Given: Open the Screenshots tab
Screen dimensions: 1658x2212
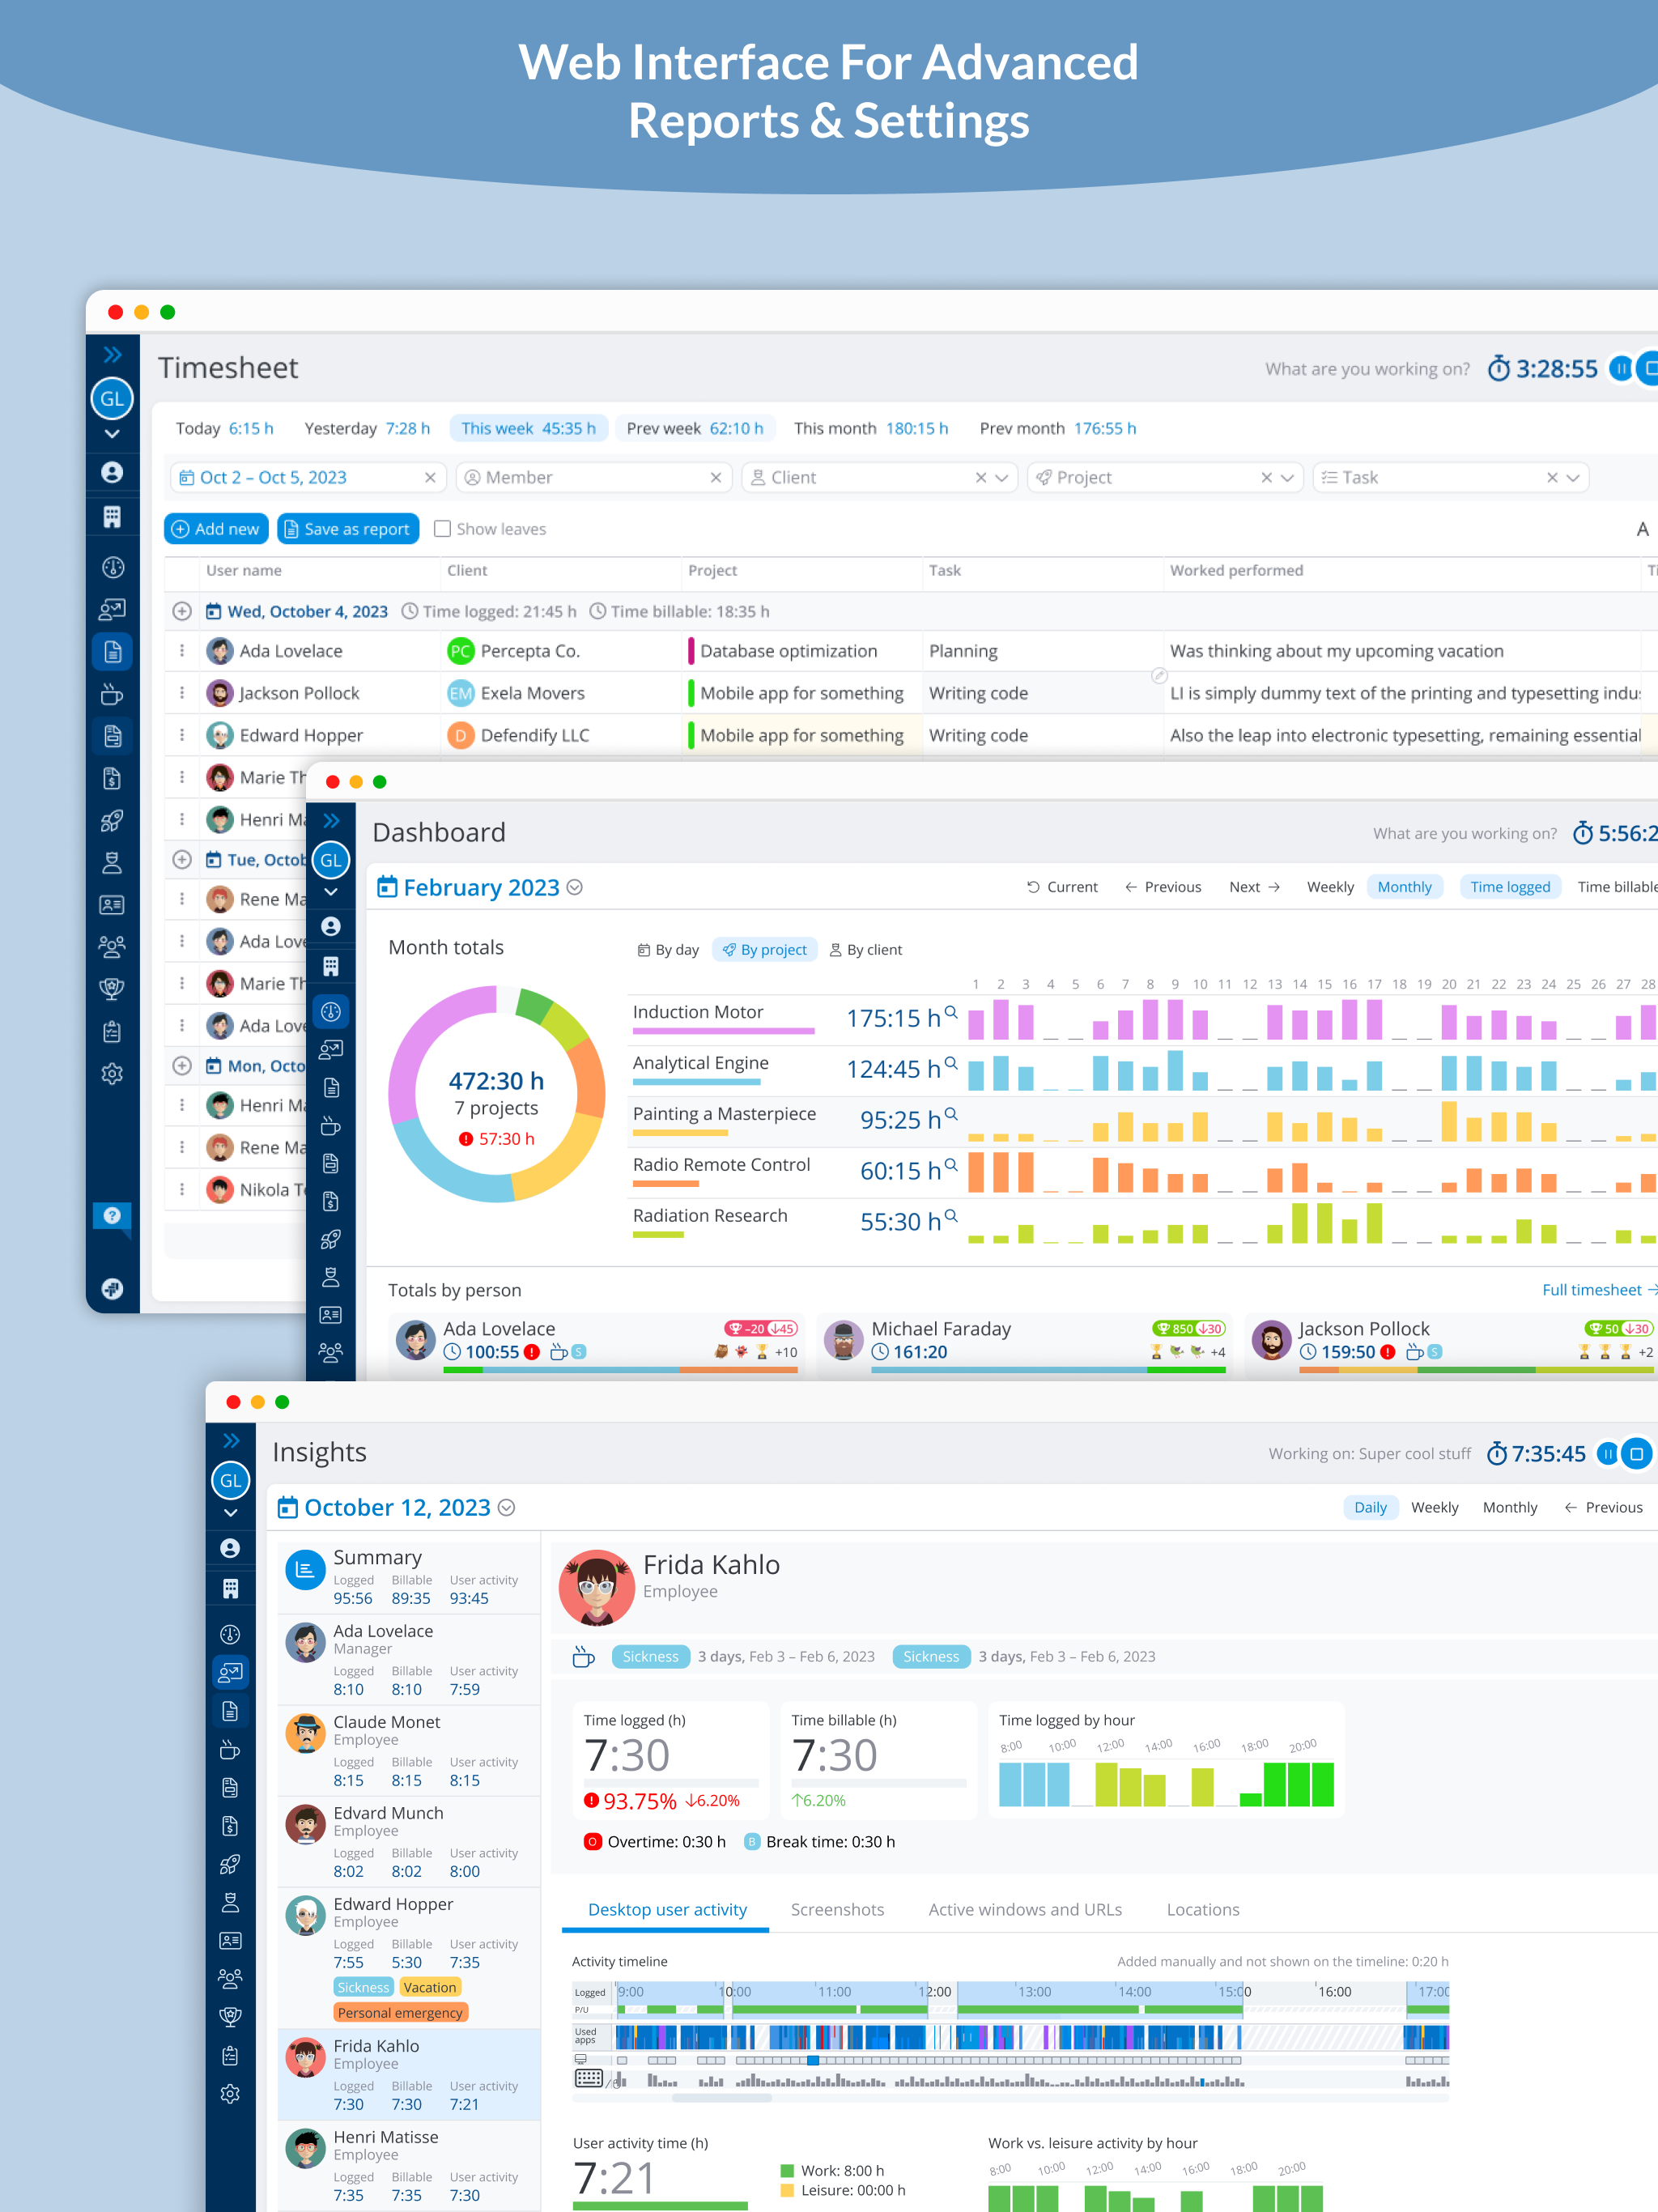Looking at the screenshot, I should (837, 1910).
